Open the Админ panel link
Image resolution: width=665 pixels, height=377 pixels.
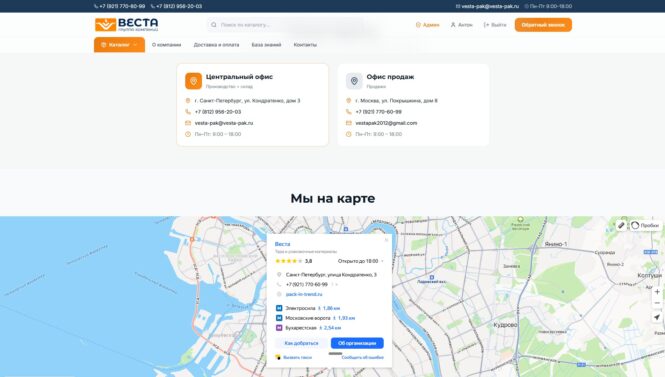point(428,25)
